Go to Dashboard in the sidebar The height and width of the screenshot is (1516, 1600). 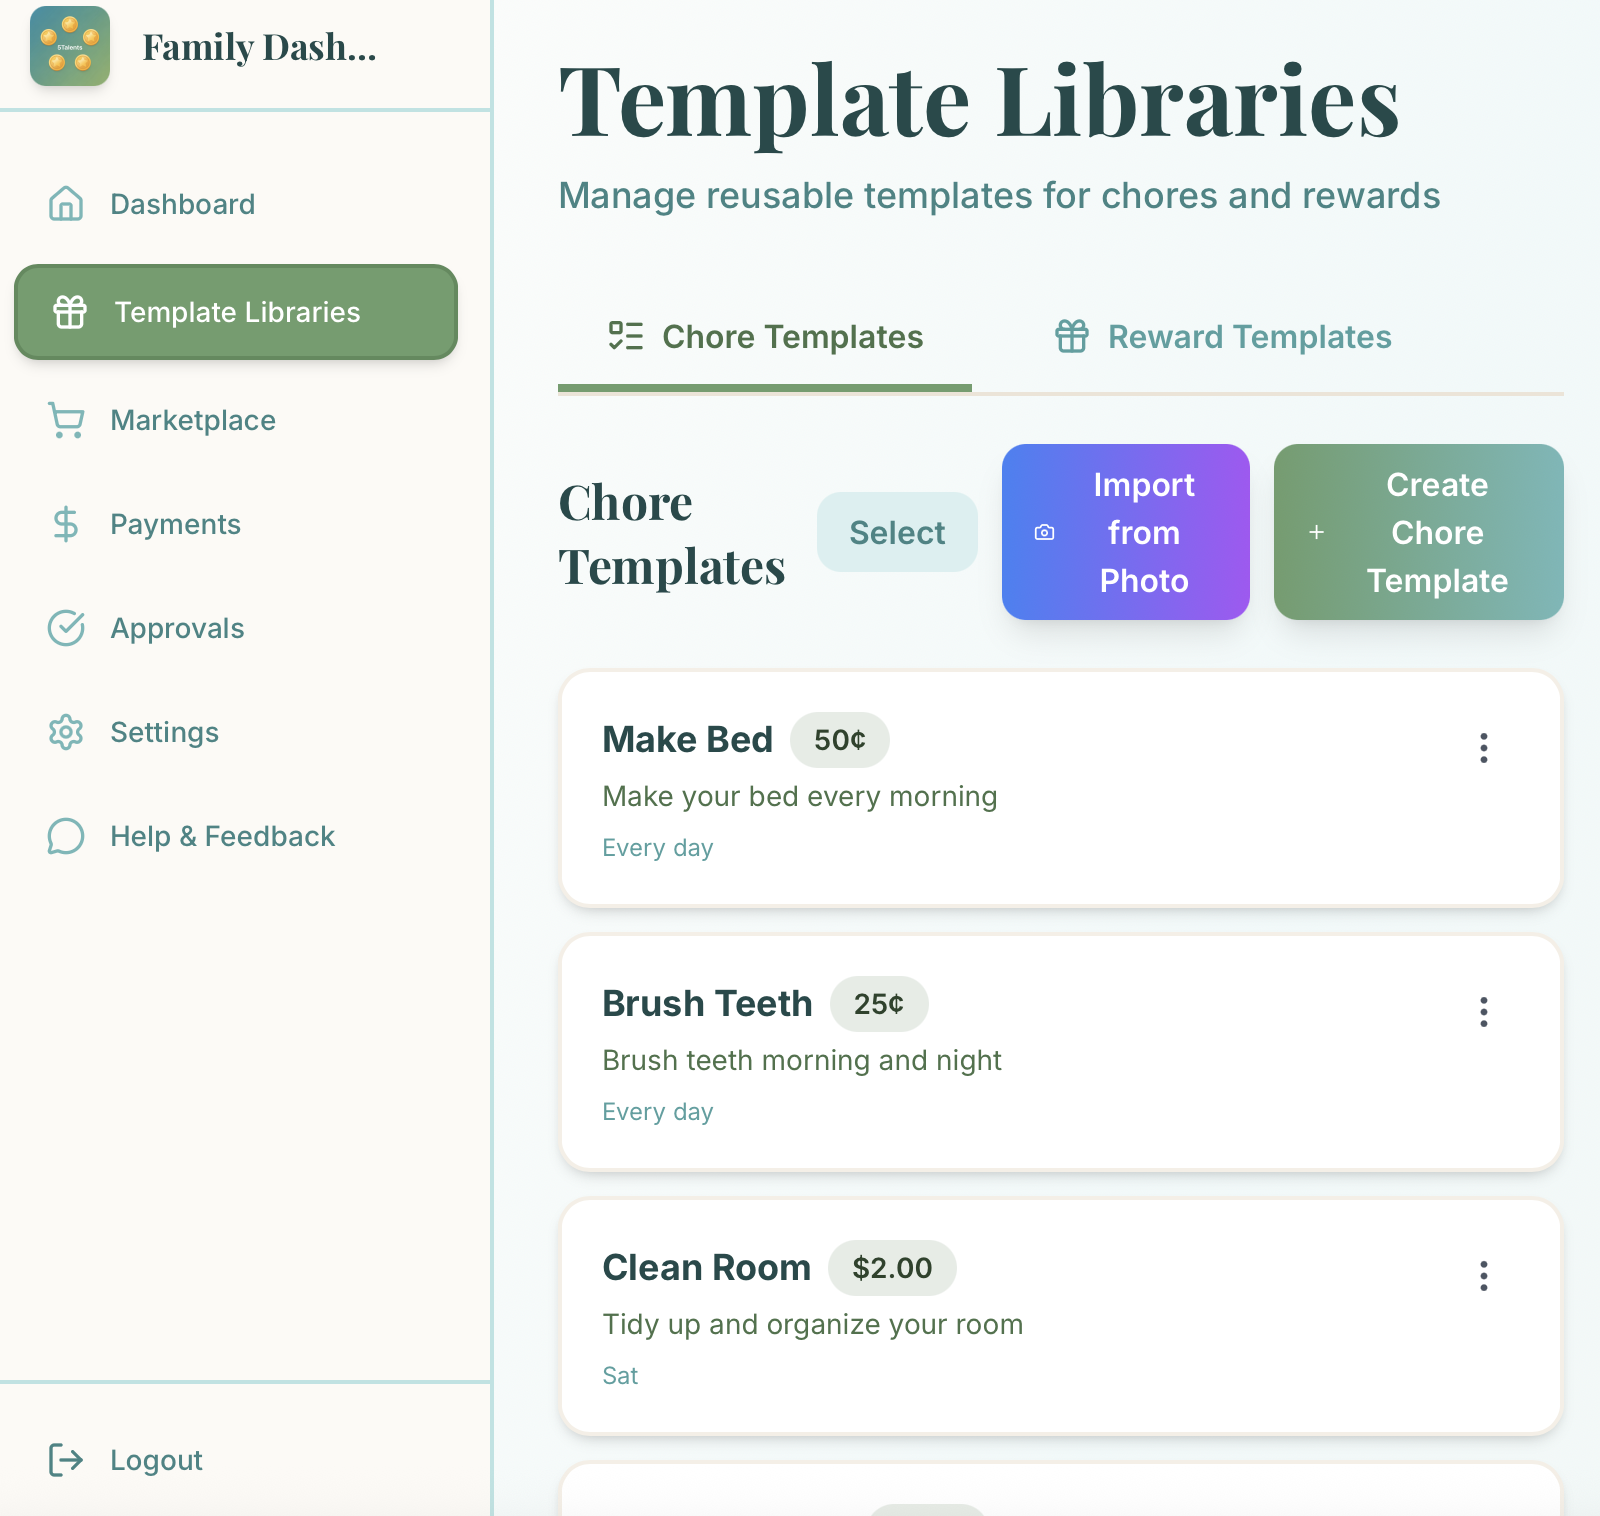(236, 204)
